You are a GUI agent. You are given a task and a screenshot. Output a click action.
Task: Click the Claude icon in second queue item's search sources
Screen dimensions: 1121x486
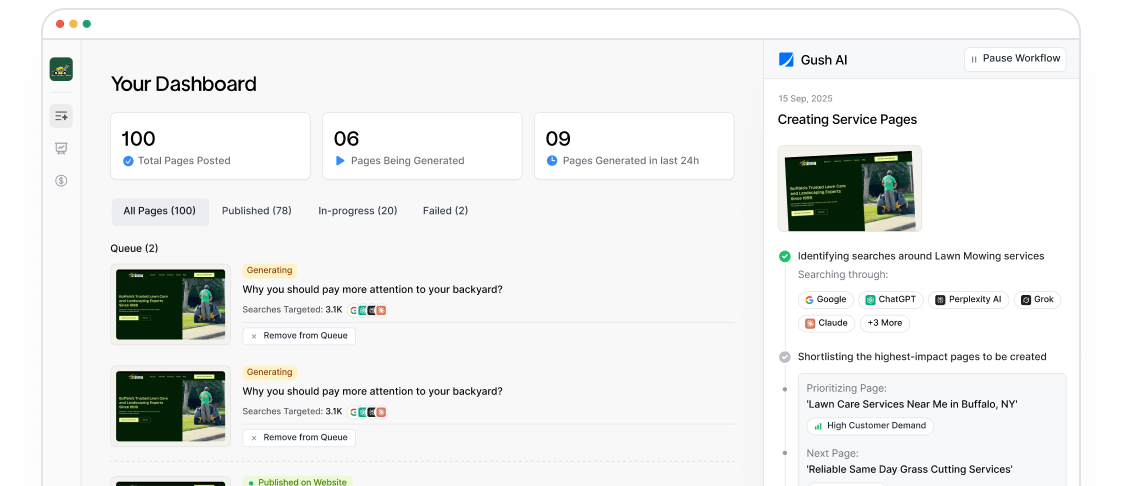click(x=381, y=412)
